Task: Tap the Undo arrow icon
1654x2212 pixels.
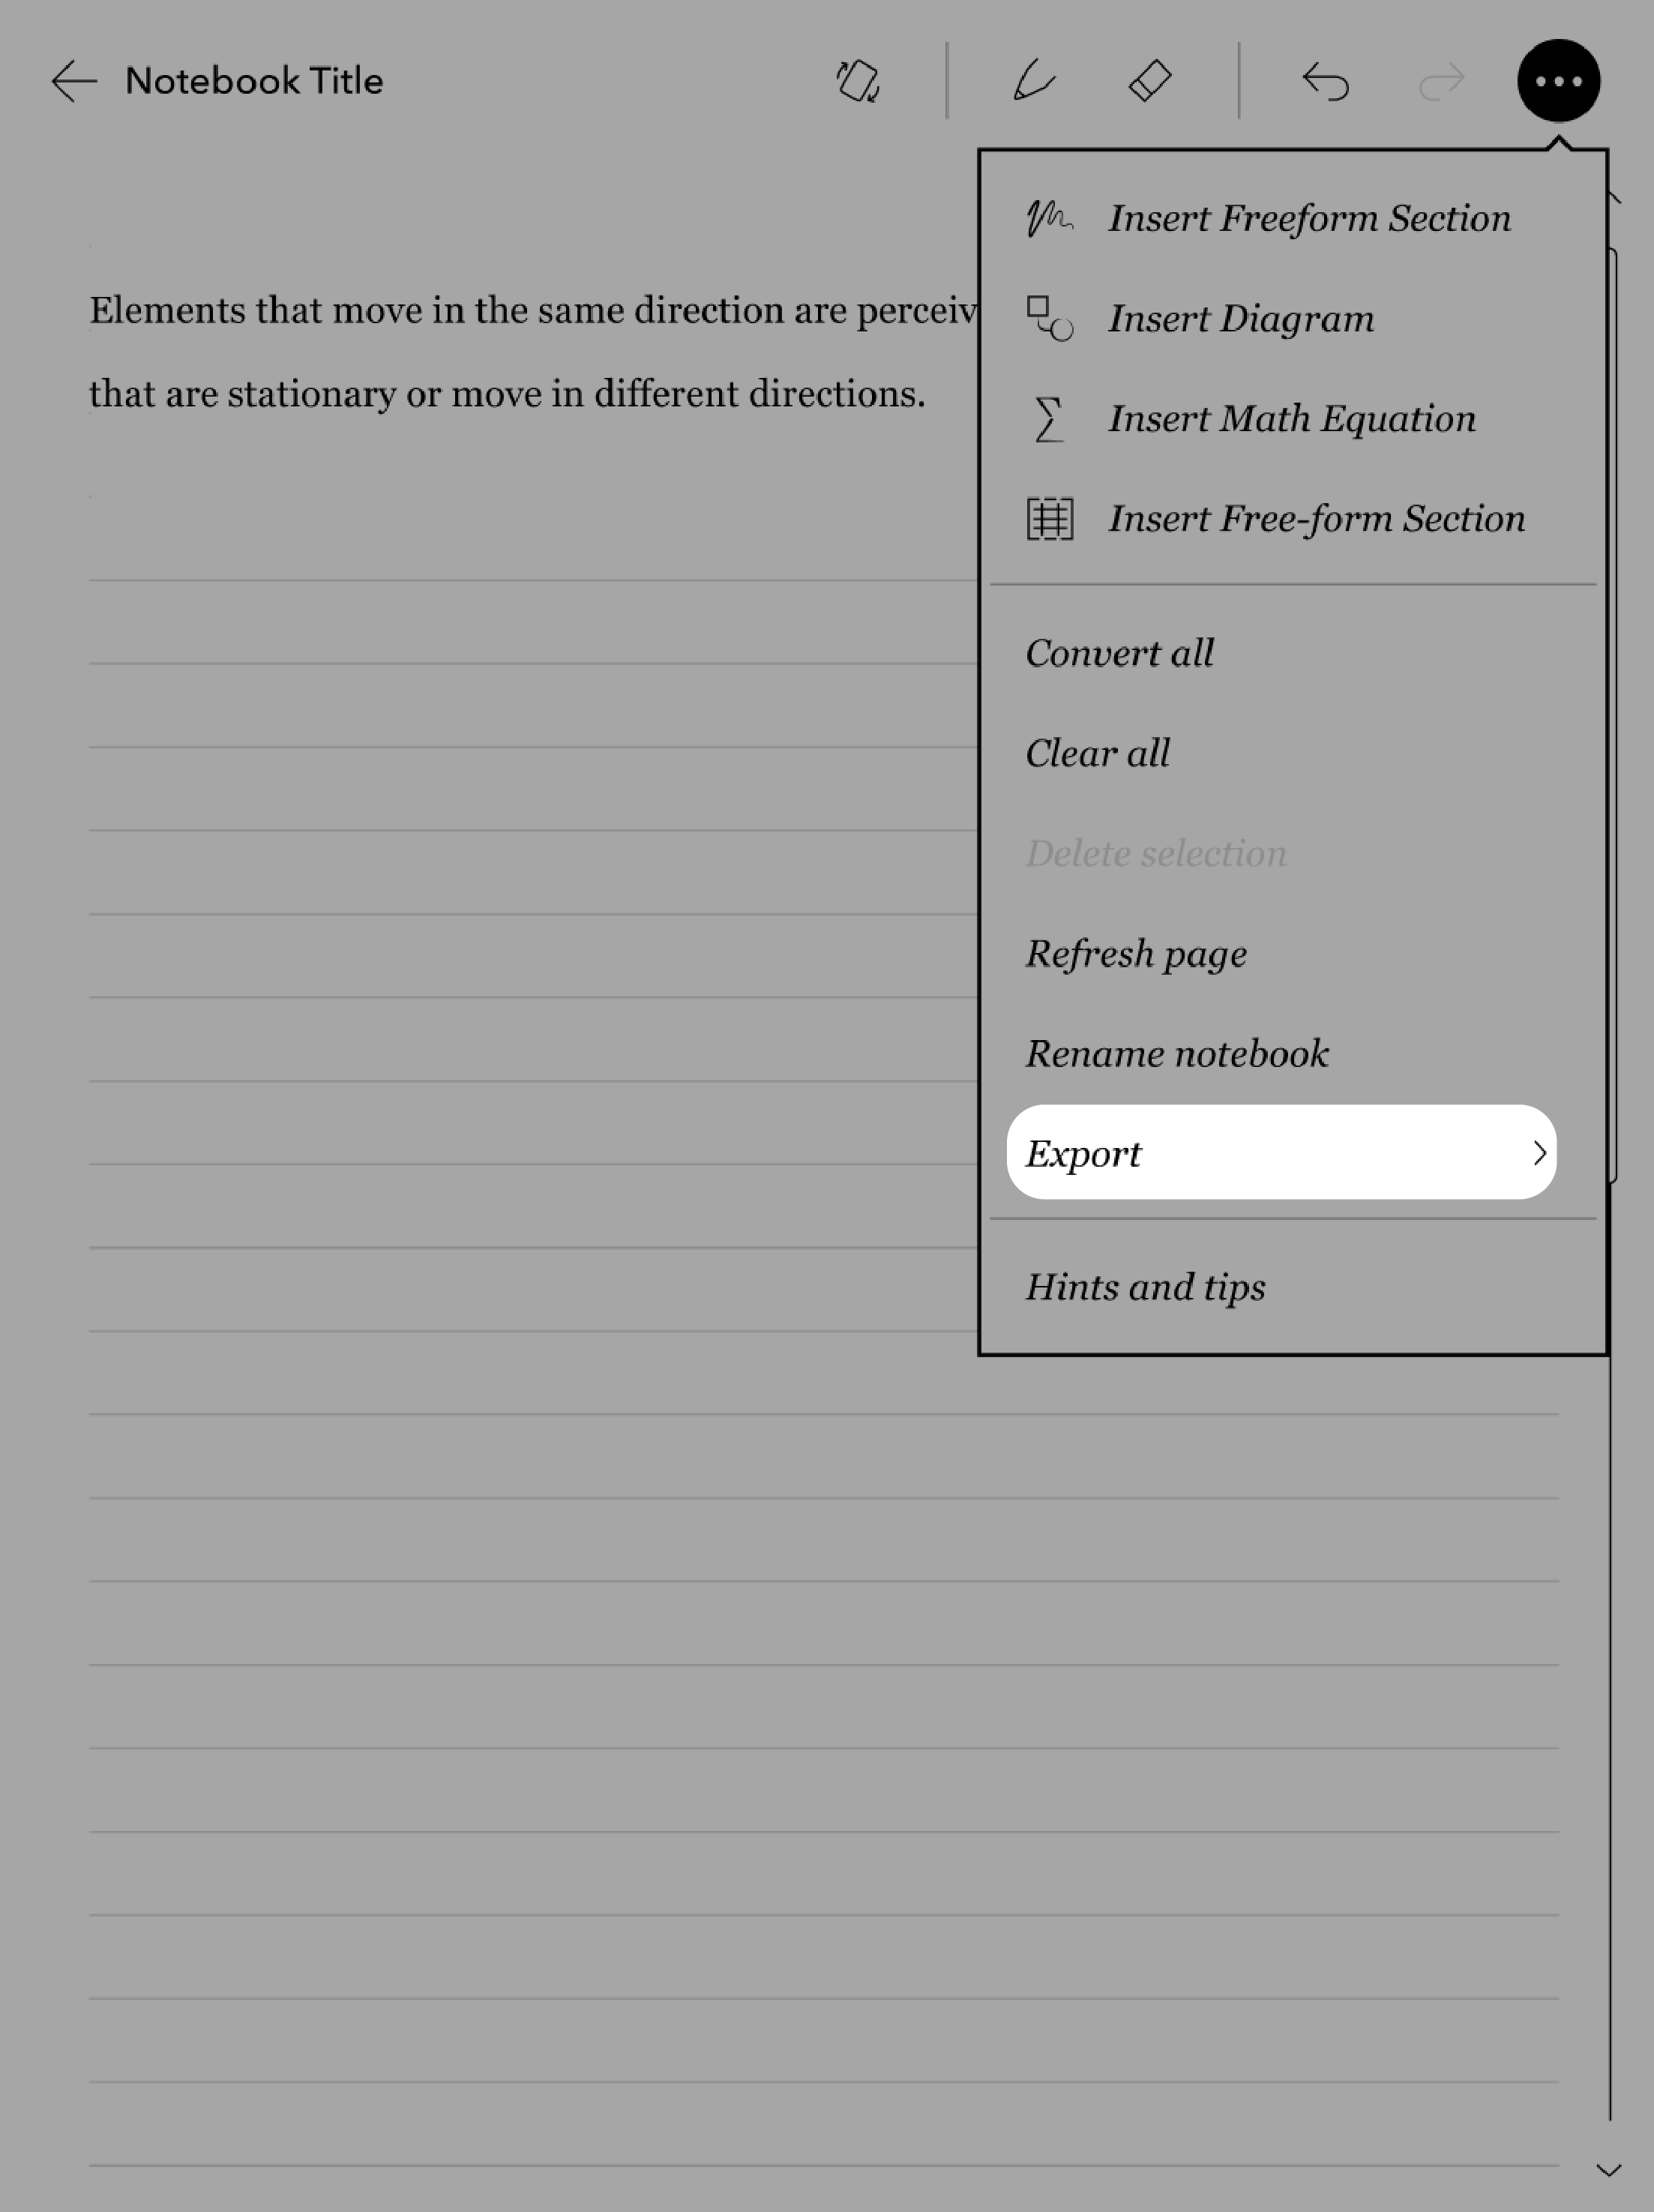Action: coord(1324,80)
